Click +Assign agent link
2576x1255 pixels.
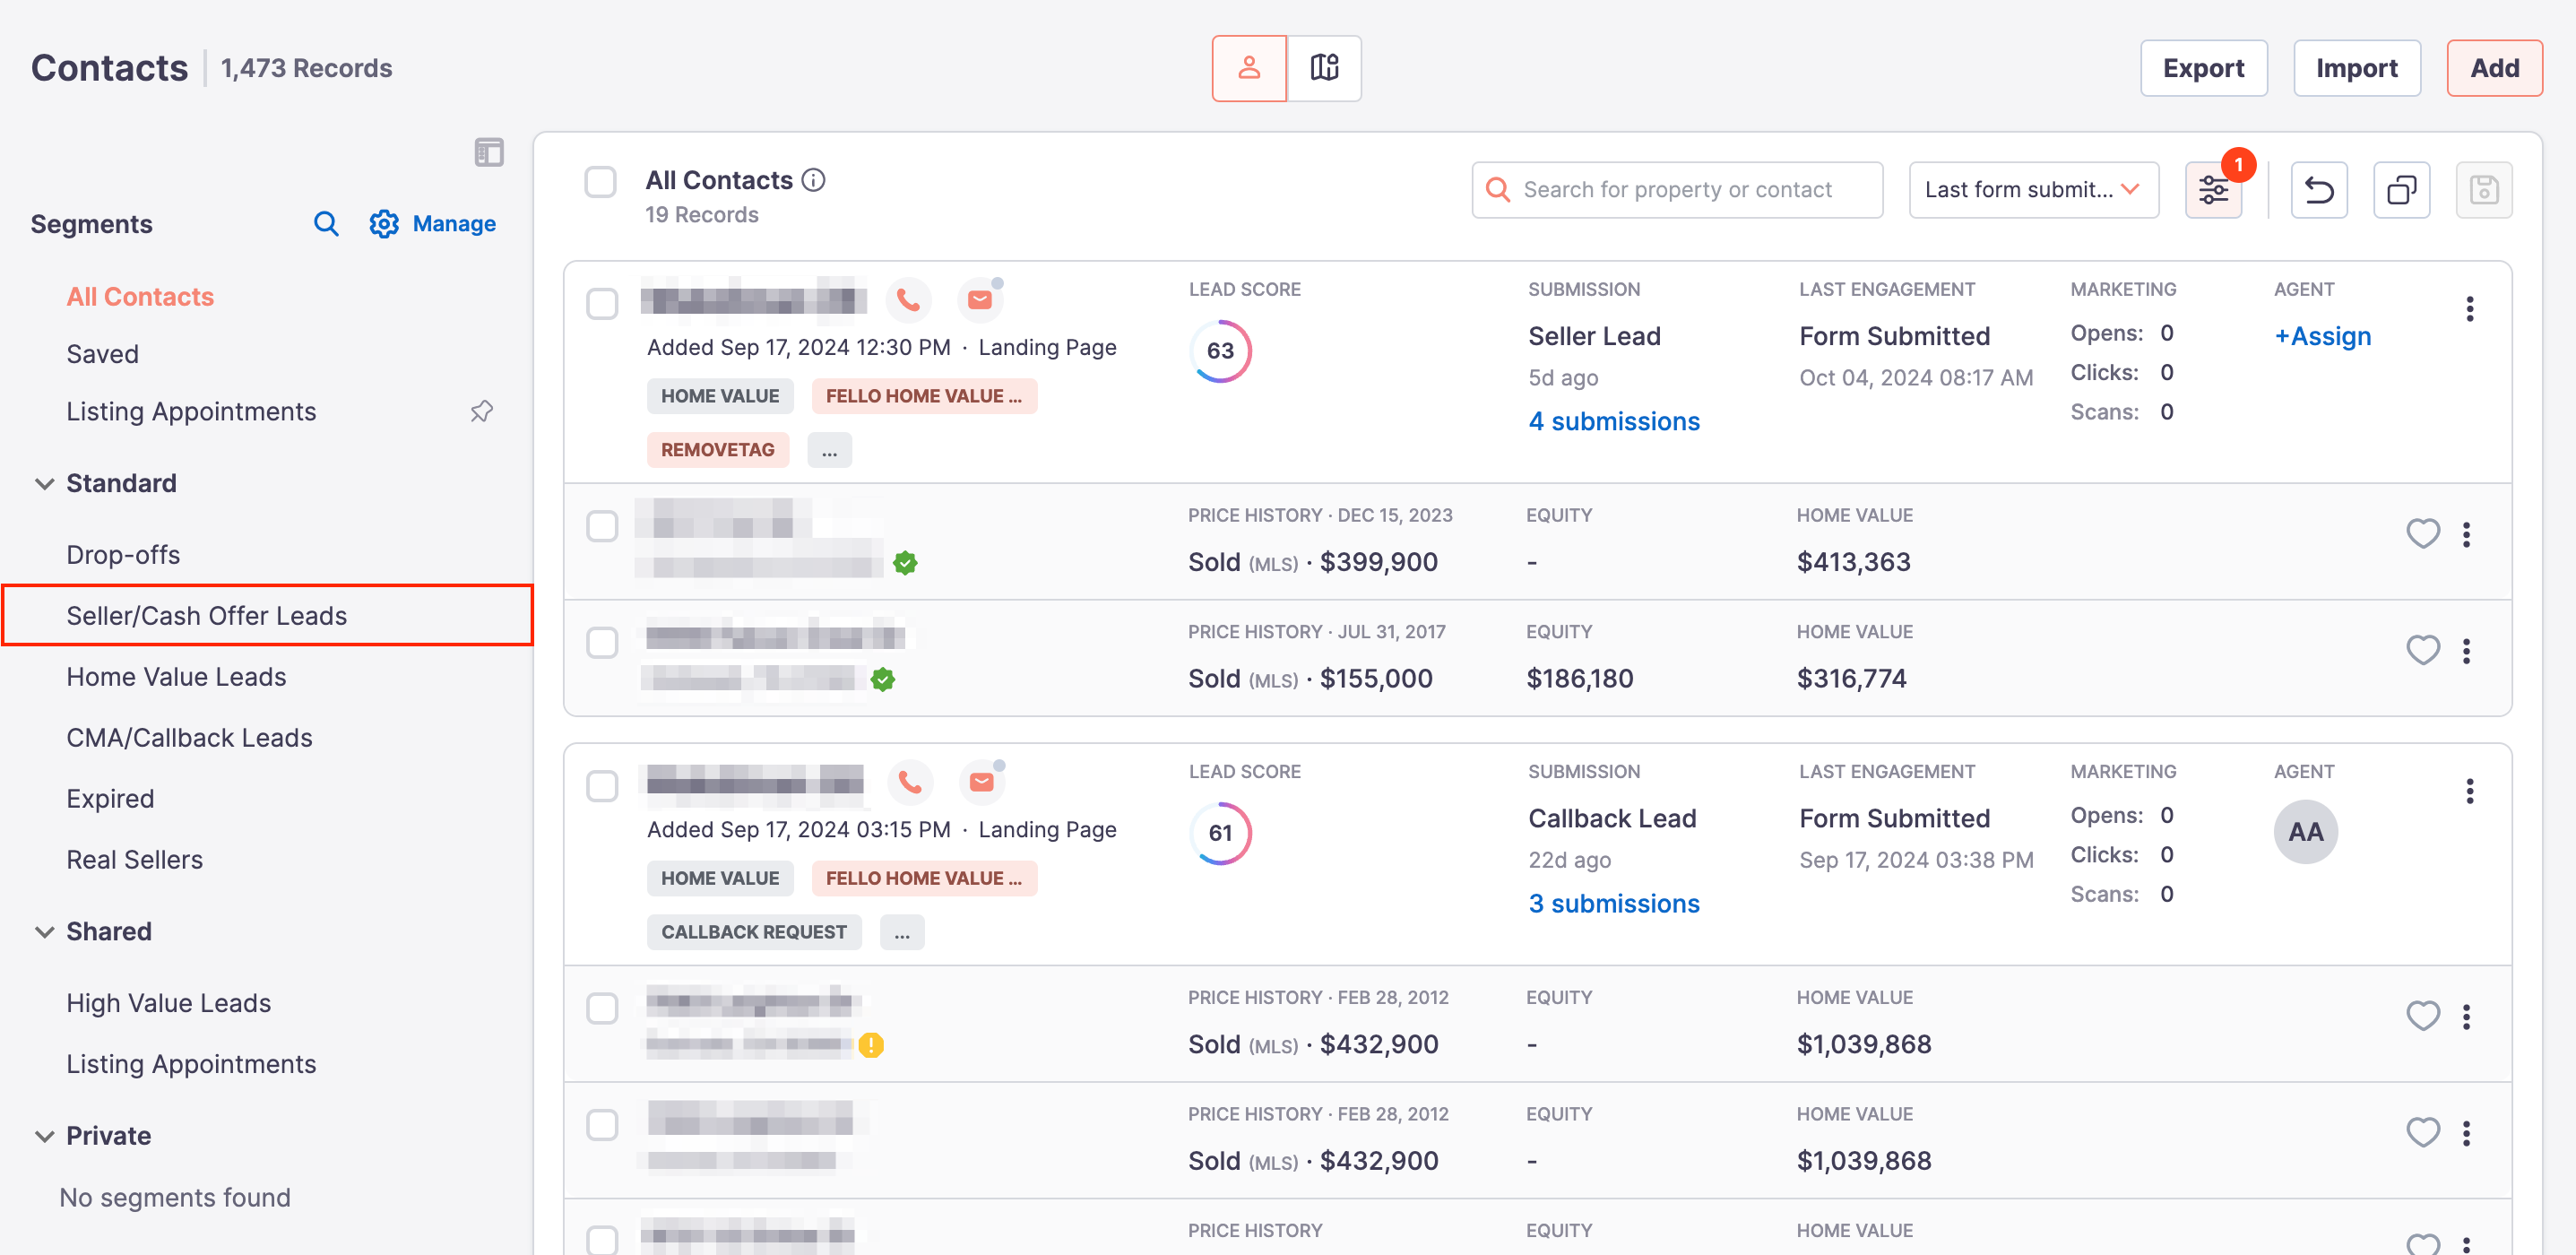pos(2322,336)
